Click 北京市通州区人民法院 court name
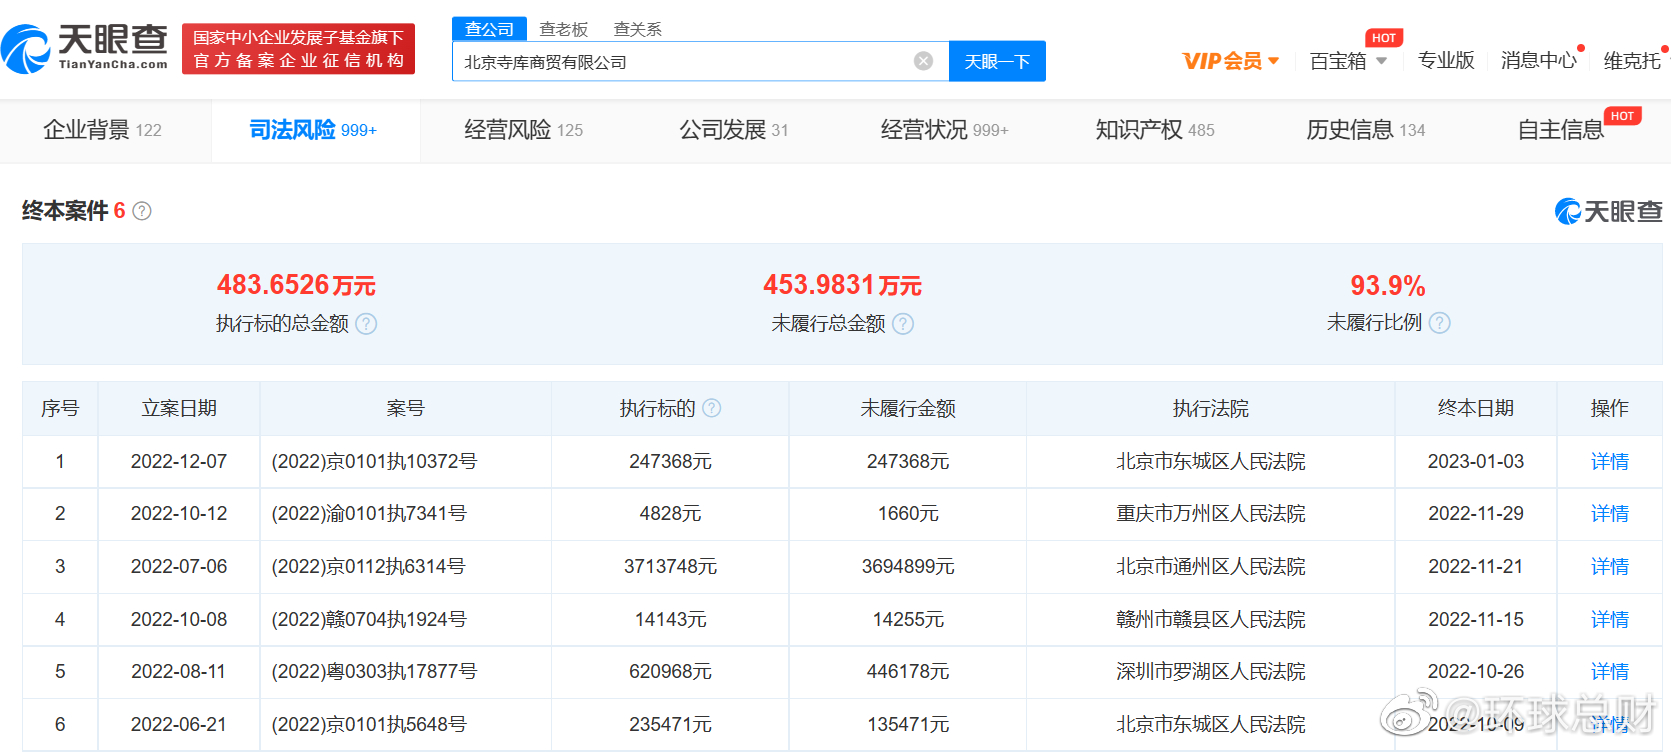1671x754 pixels. tap(1211, 566)
